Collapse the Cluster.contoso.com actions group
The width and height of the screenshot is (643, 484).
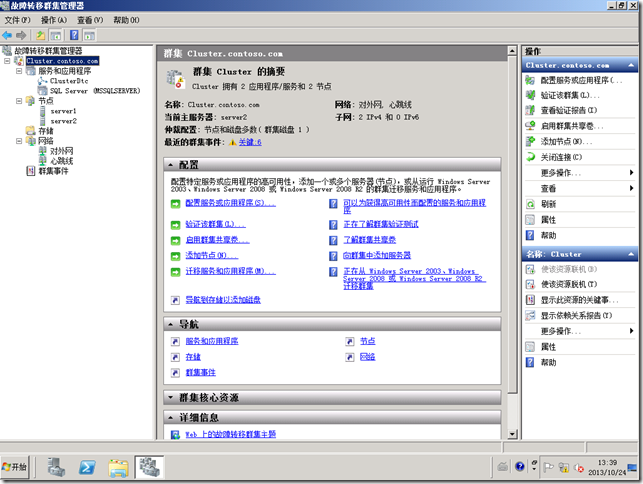[631, 65]
